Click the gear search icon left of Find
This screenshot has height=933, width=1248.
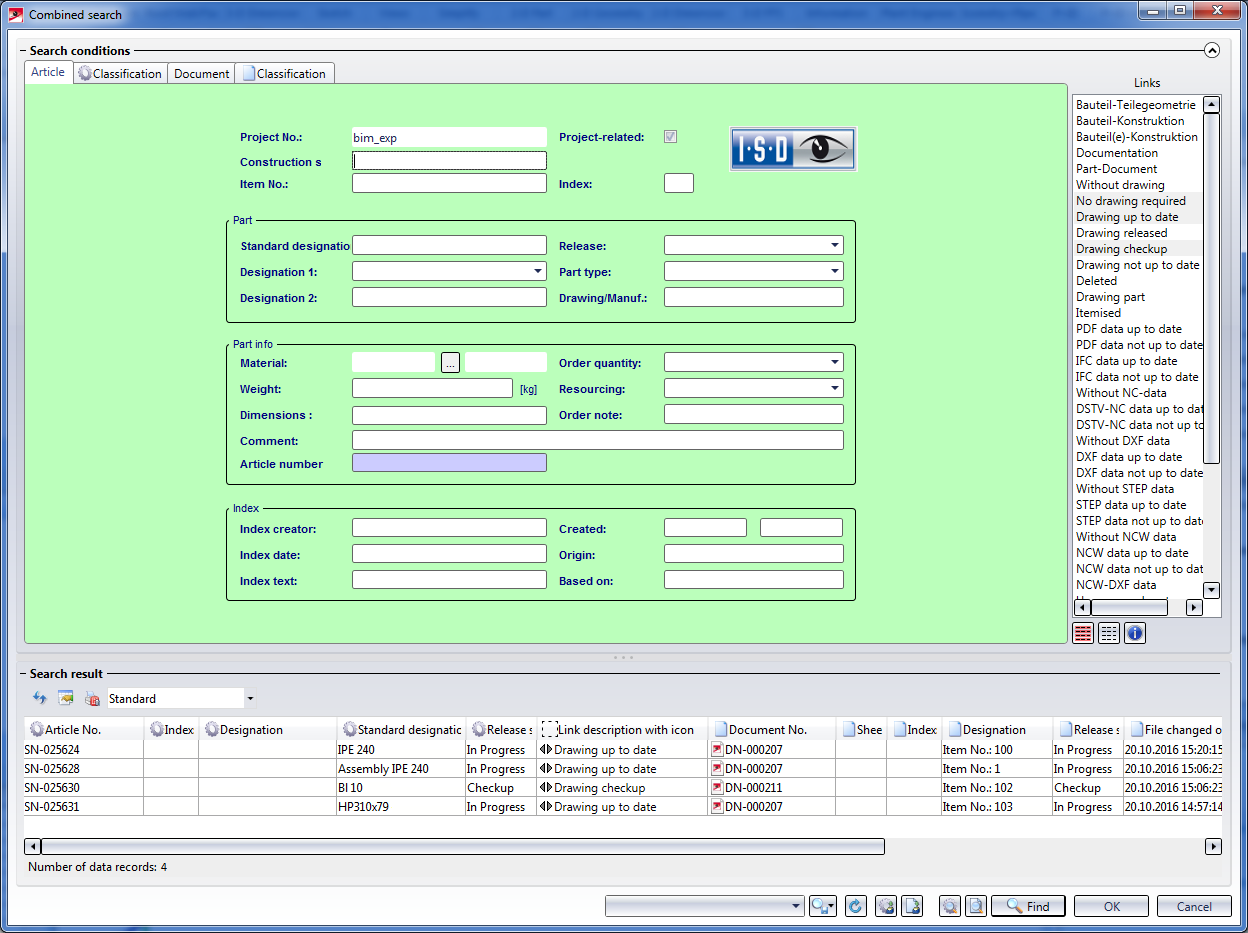click(x=950, y=906)
